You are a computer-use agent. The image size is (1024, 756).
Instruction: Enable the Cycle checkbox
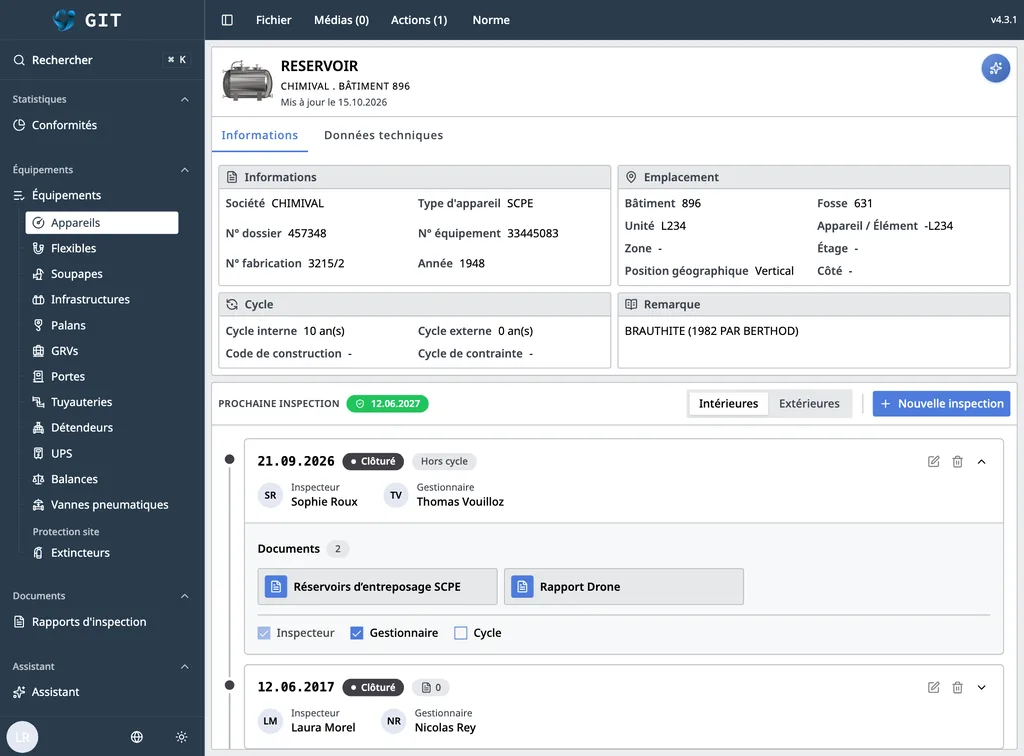point(460,633)
